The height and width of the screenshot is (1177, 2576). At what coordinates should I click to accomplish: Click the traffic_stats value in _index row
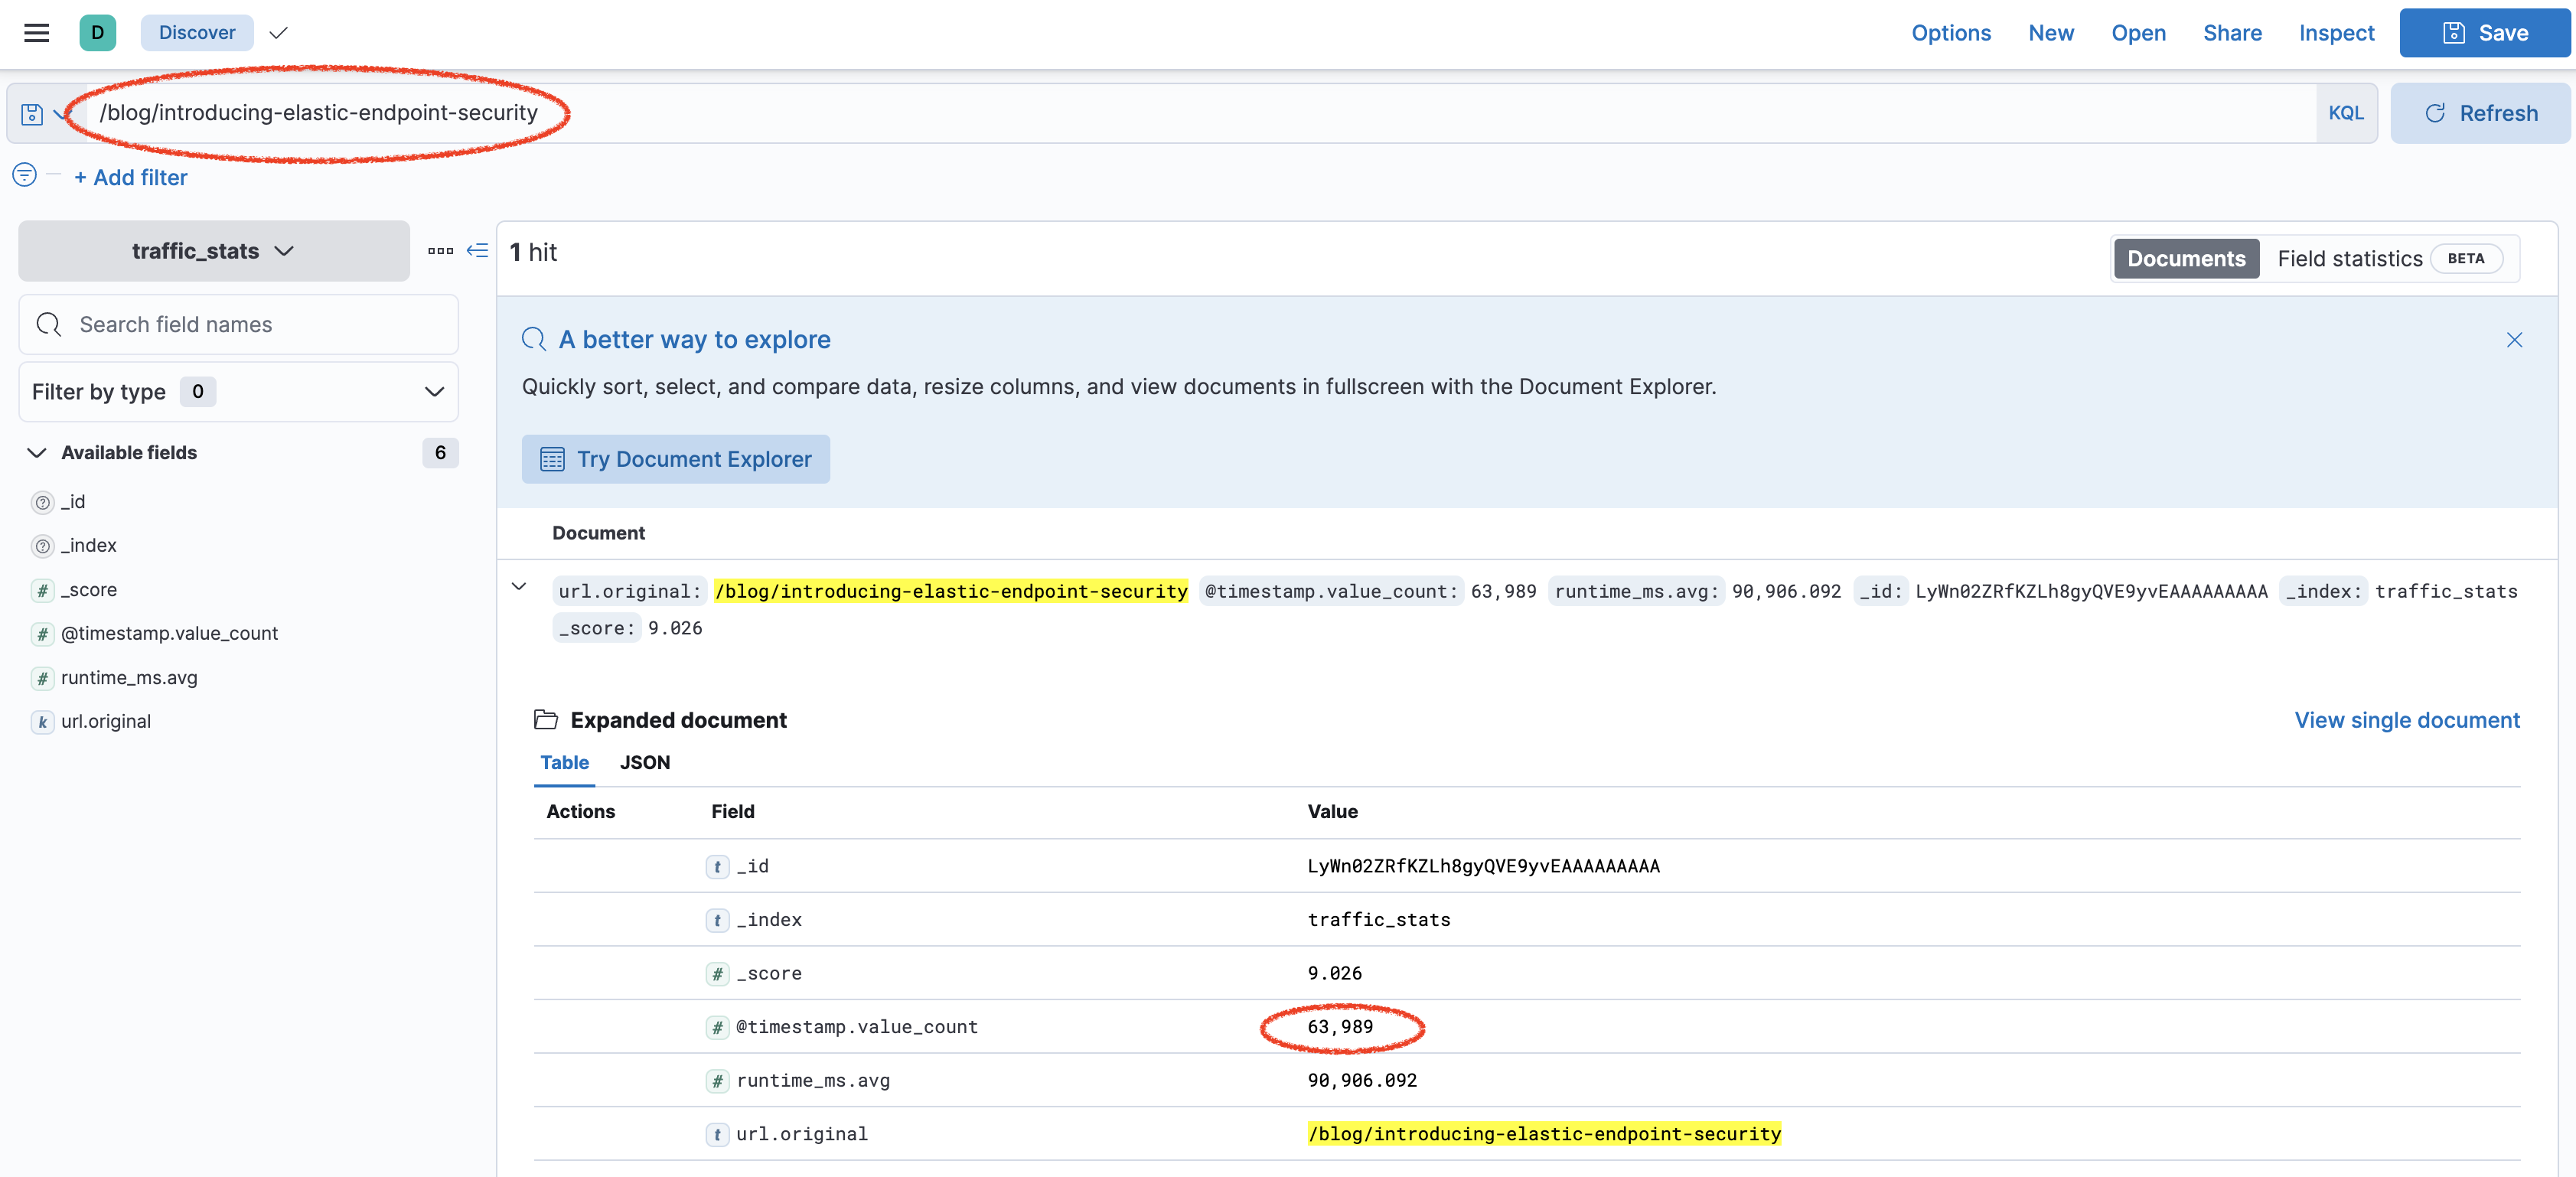click(x=1379, y=920)
